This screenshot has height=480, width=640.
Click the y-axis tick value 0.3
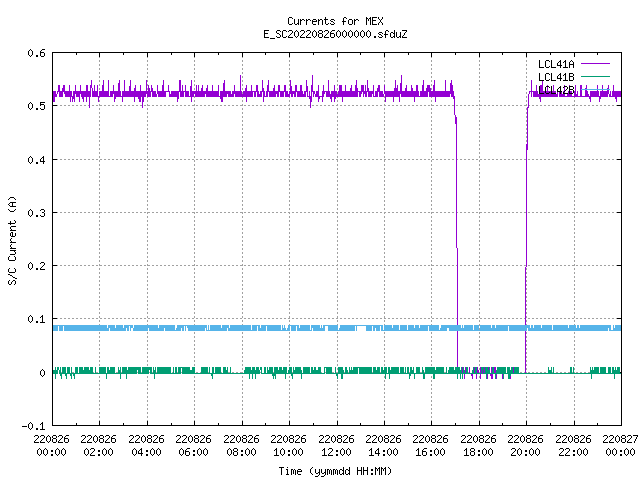point(36,213)
